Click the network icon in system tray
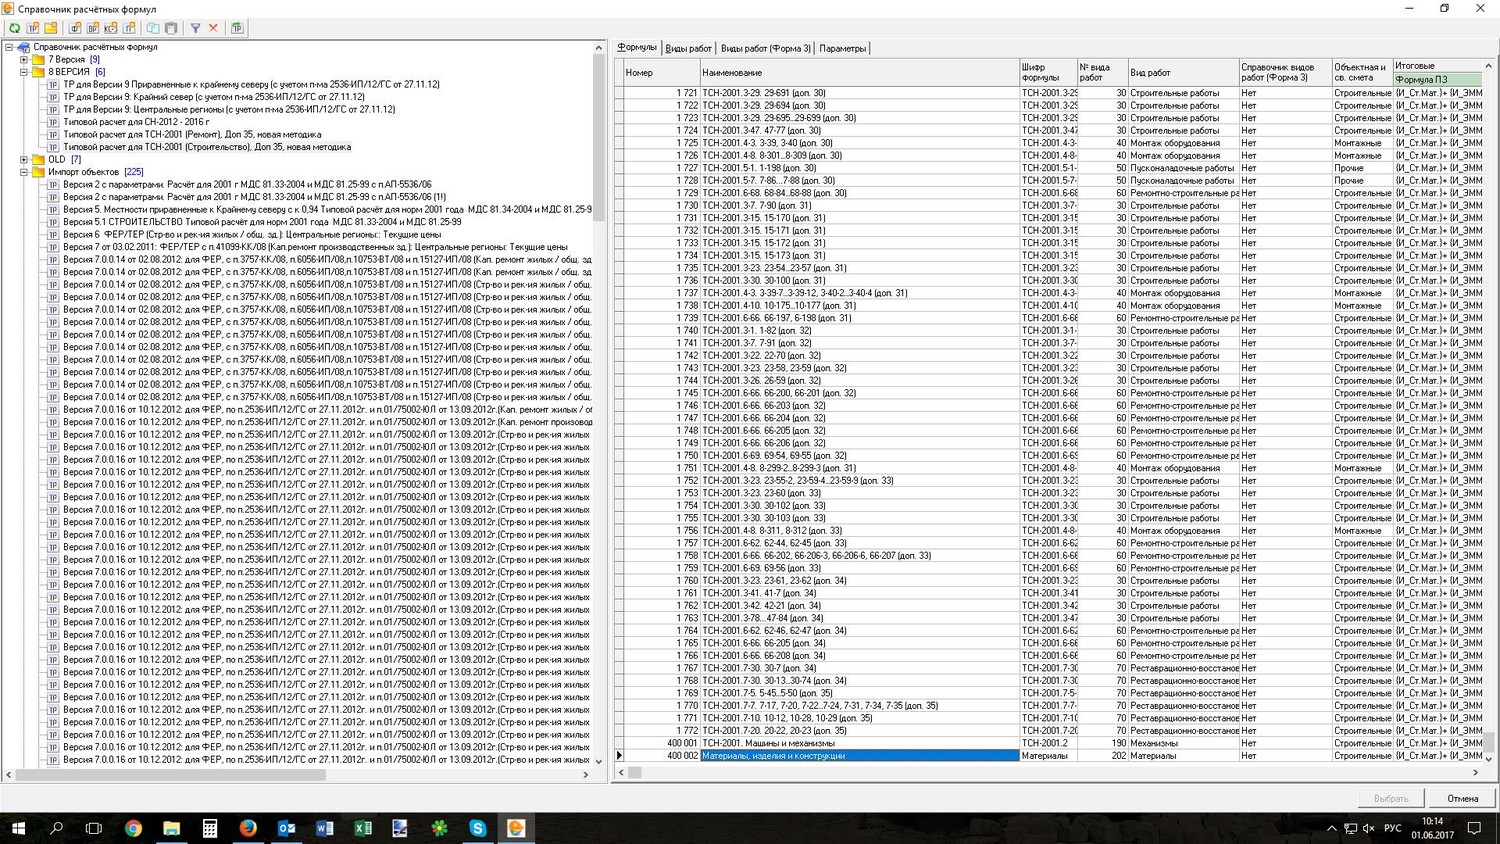 (x=1350, y=828)
